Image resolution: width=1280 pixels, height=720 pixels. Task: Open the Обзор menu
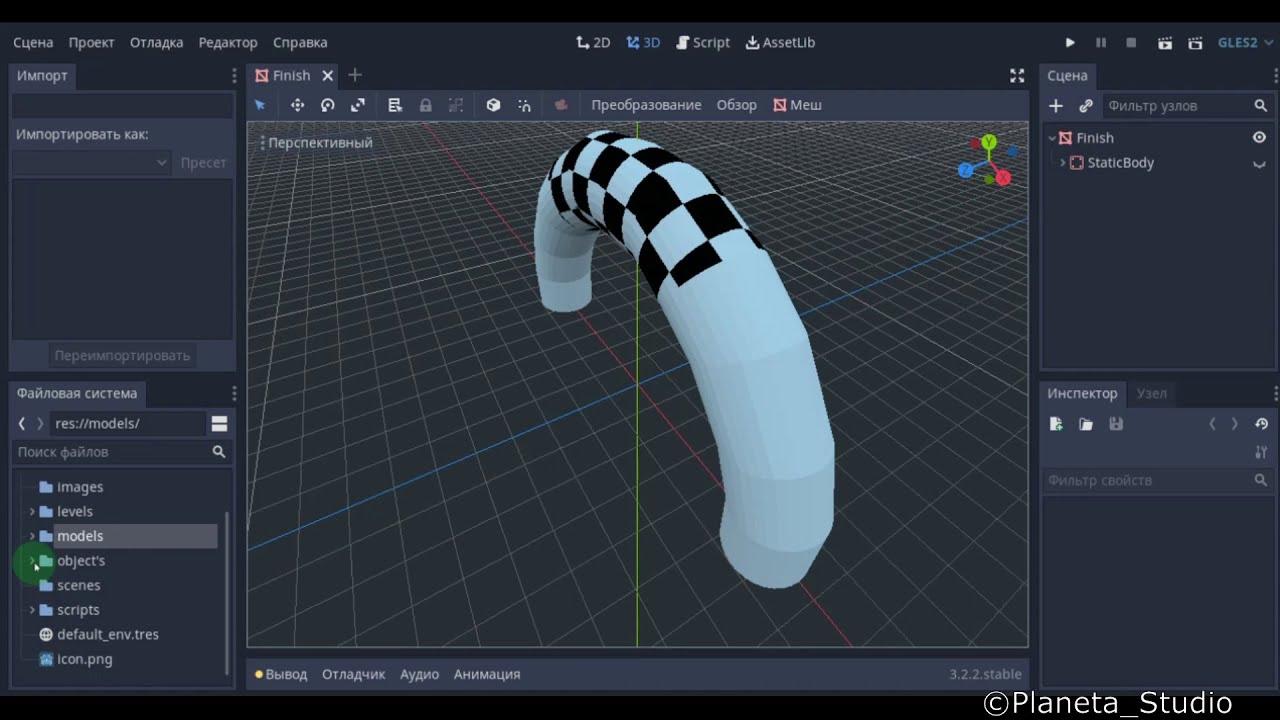[737, 105]
